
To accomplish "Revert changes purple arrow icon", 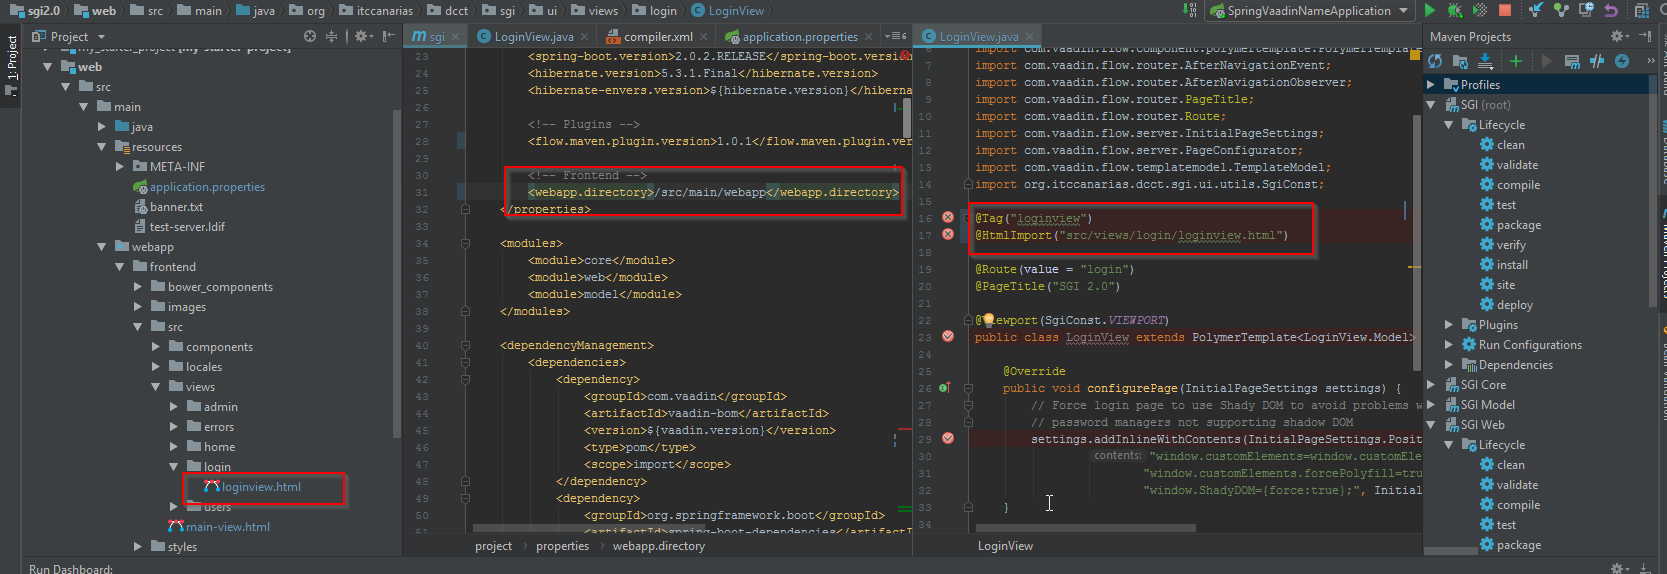I will pyautogui.click(x=1611, y=10).
